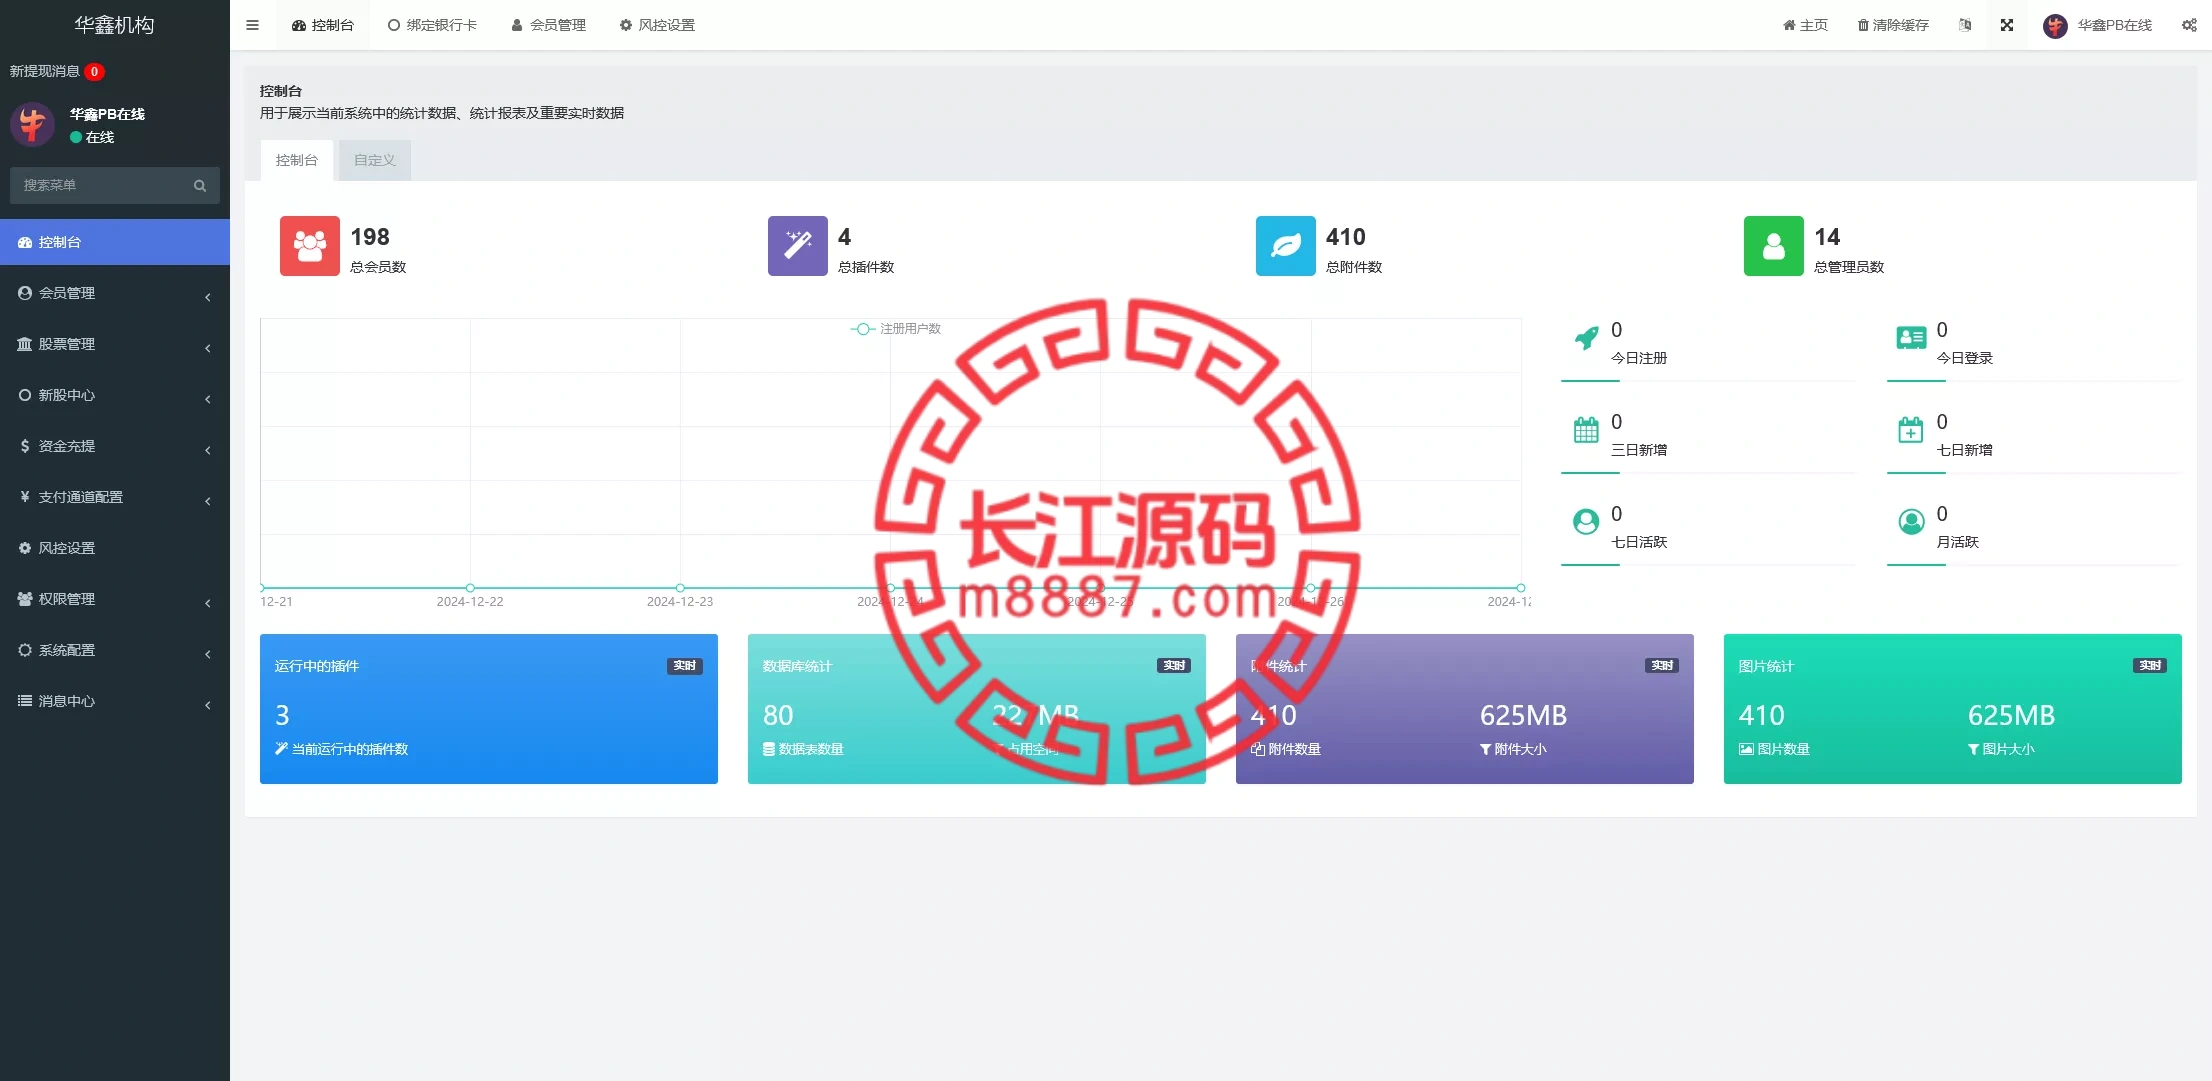Expand the 资金充提 sidebar menu
Screen dimensions: 2212x1081
tap(115, 446)
